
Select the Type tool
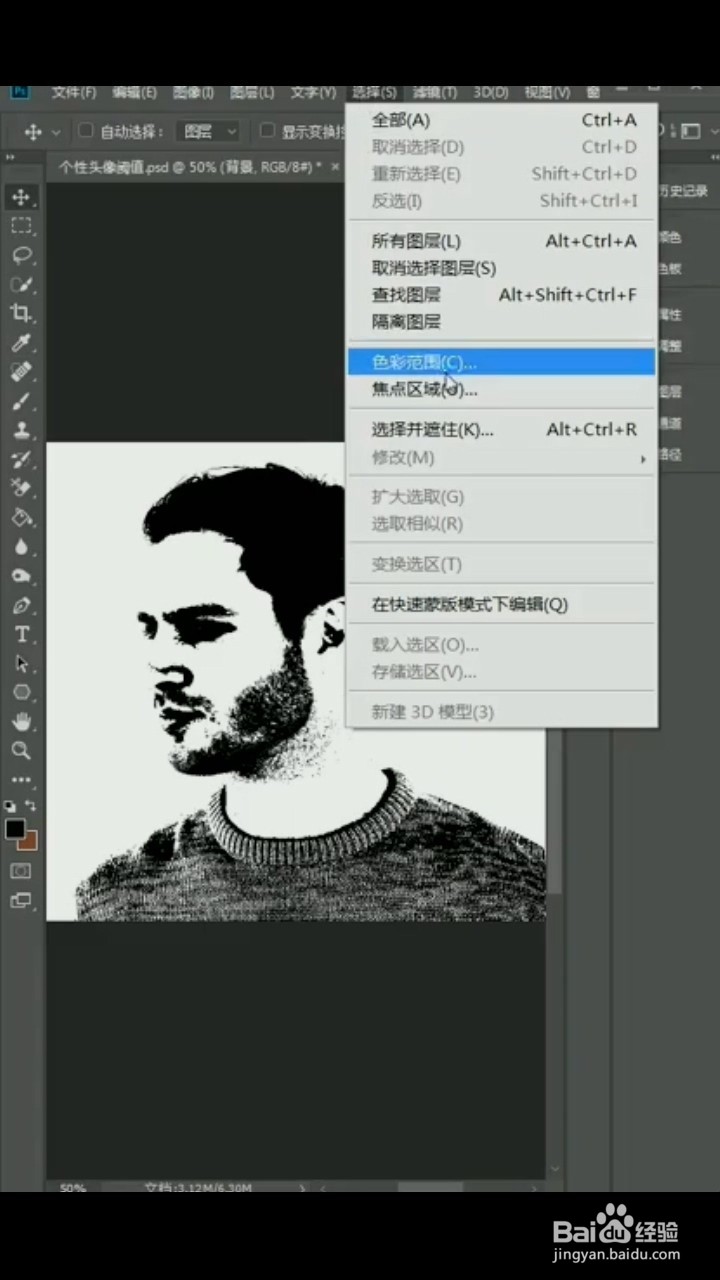click(x=21, y=634)
